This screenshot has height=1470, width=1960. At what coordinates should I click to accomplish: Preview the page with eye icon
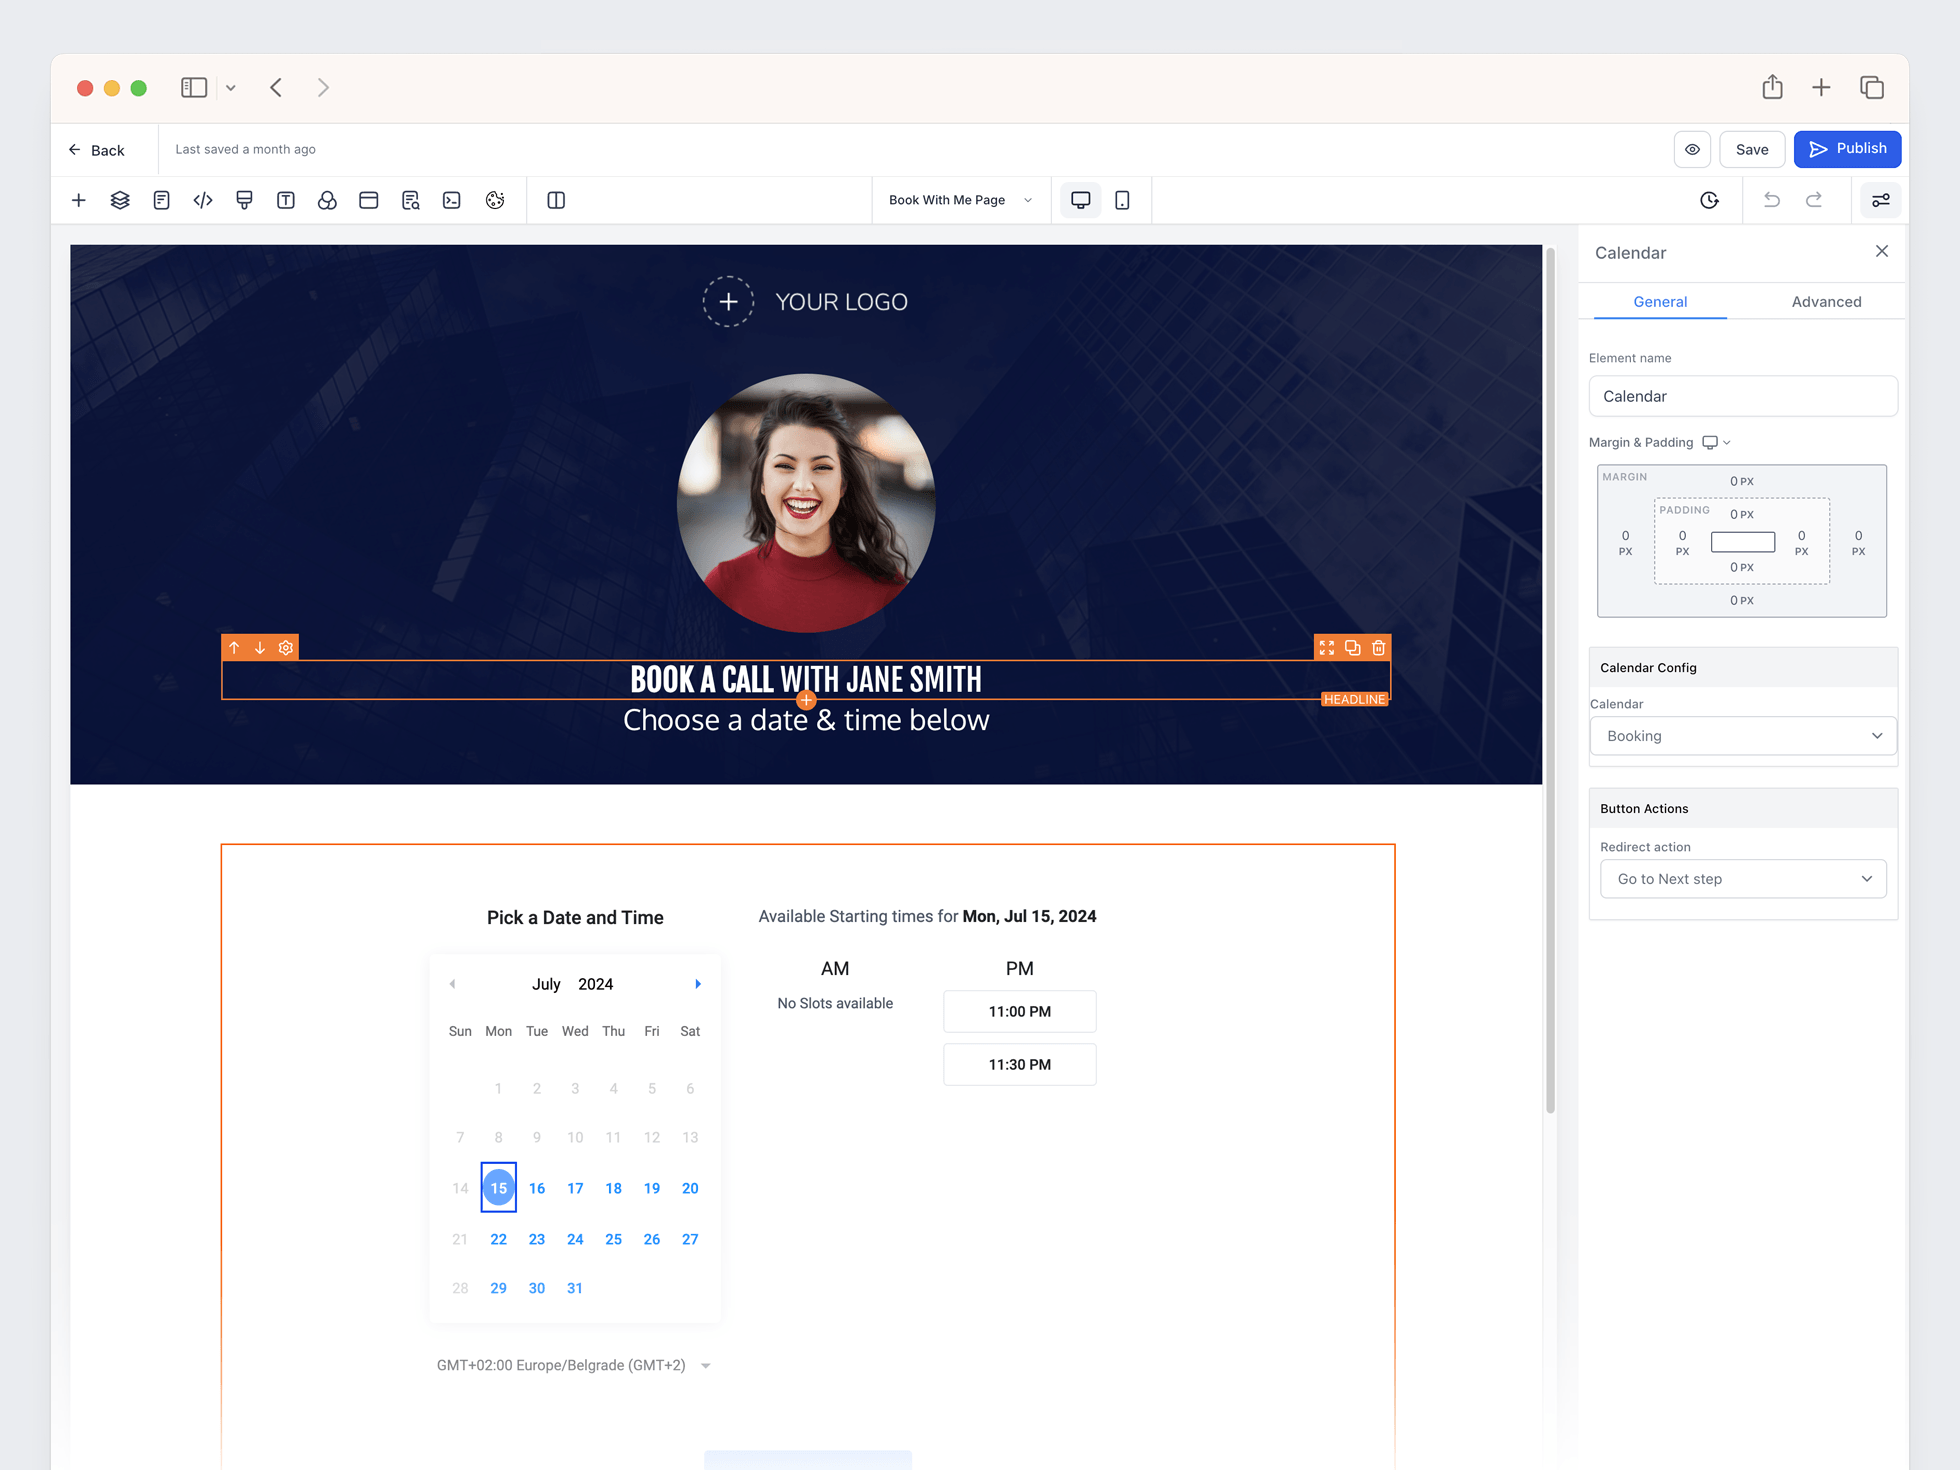(1692, 149)
